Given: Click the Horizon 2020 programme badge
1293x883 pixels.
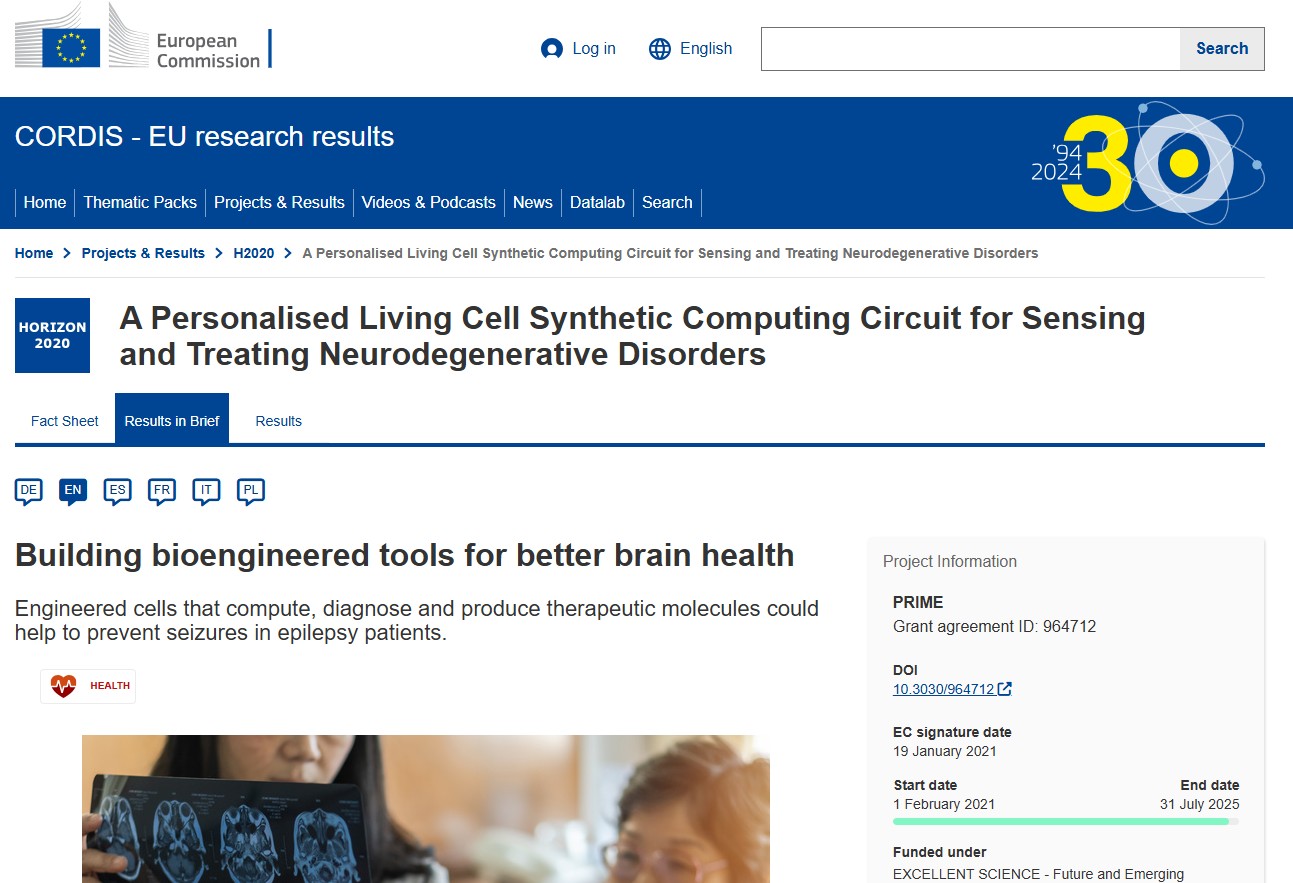Looking at the screenshot, I should (52, 335).
